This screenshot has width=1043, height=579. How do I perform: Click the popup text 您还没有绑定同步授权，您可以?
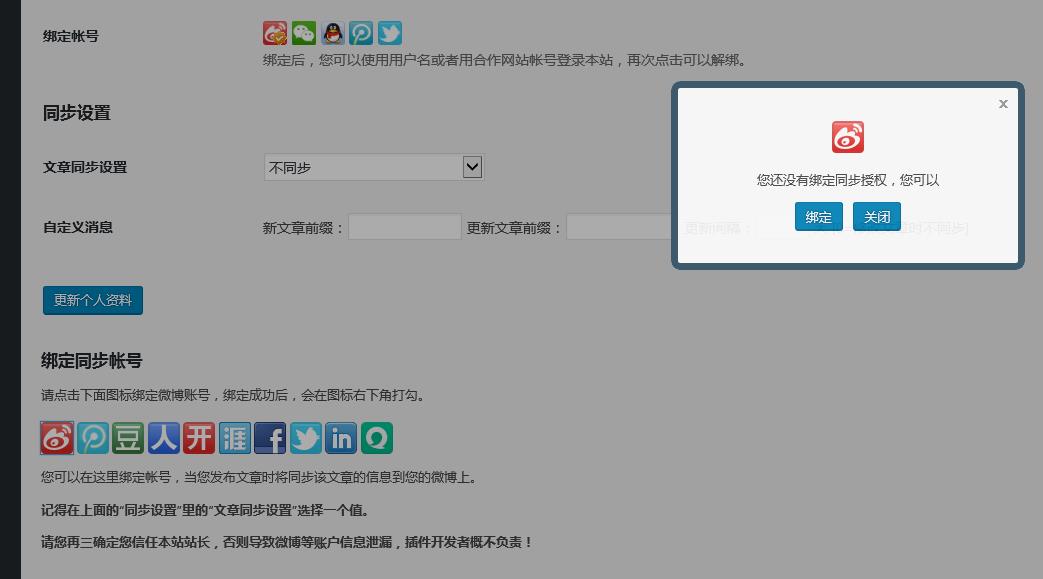tap(847, 180)
